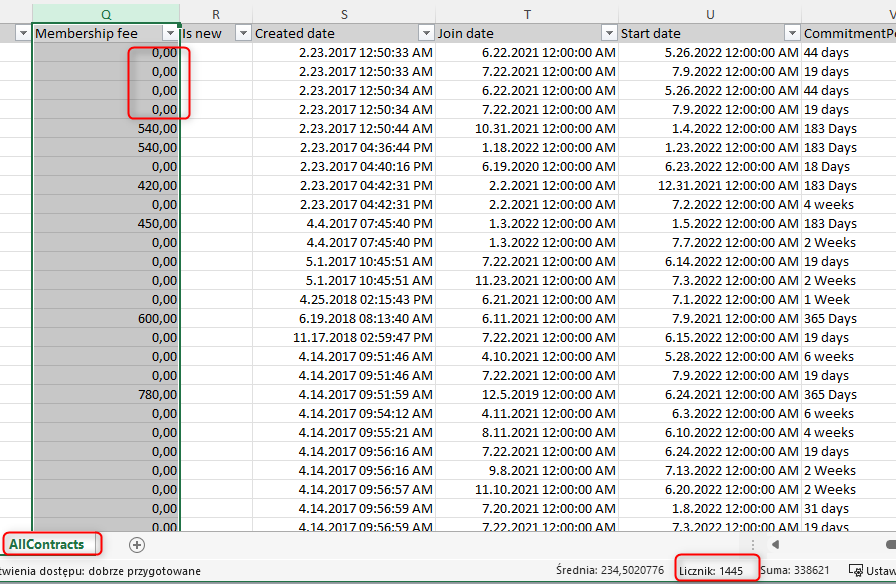Expand the Start date filter arrow

tap(791, 33)
